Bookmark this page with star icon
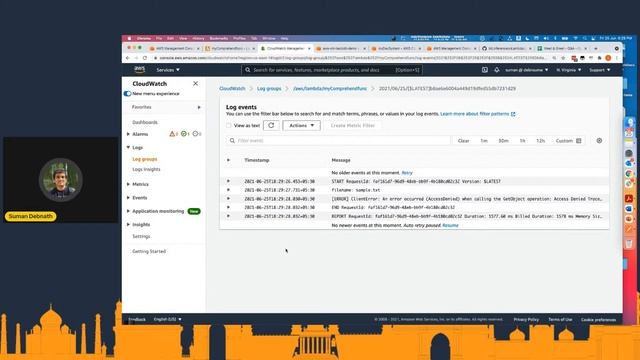This screenshot has height=360, width=640. point(563,58)
